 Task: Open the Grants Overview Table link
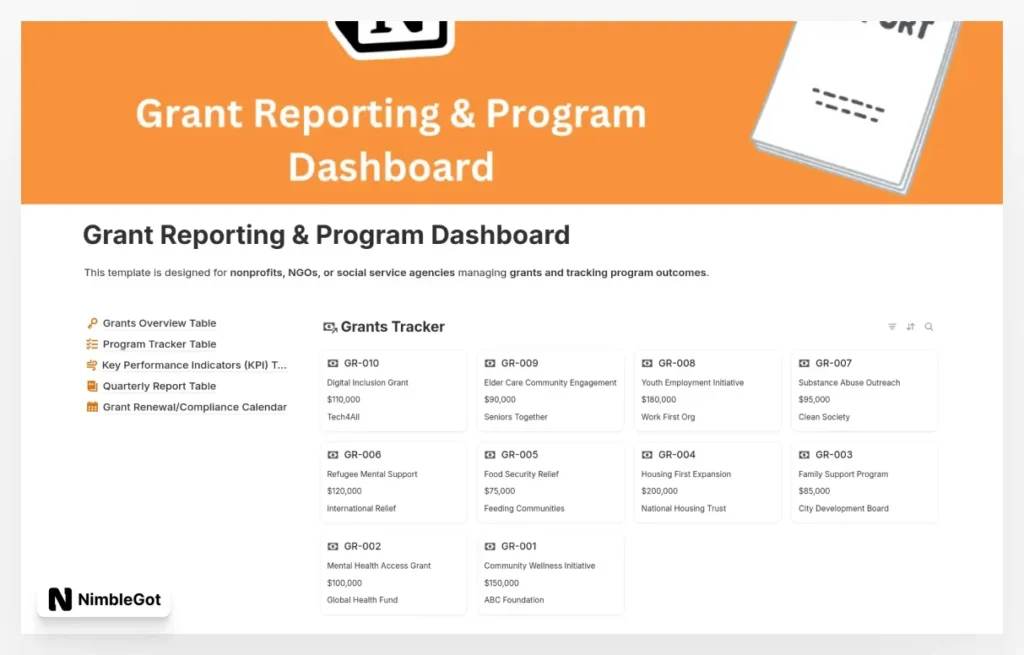pyautogui.click(x=159, y=322)
